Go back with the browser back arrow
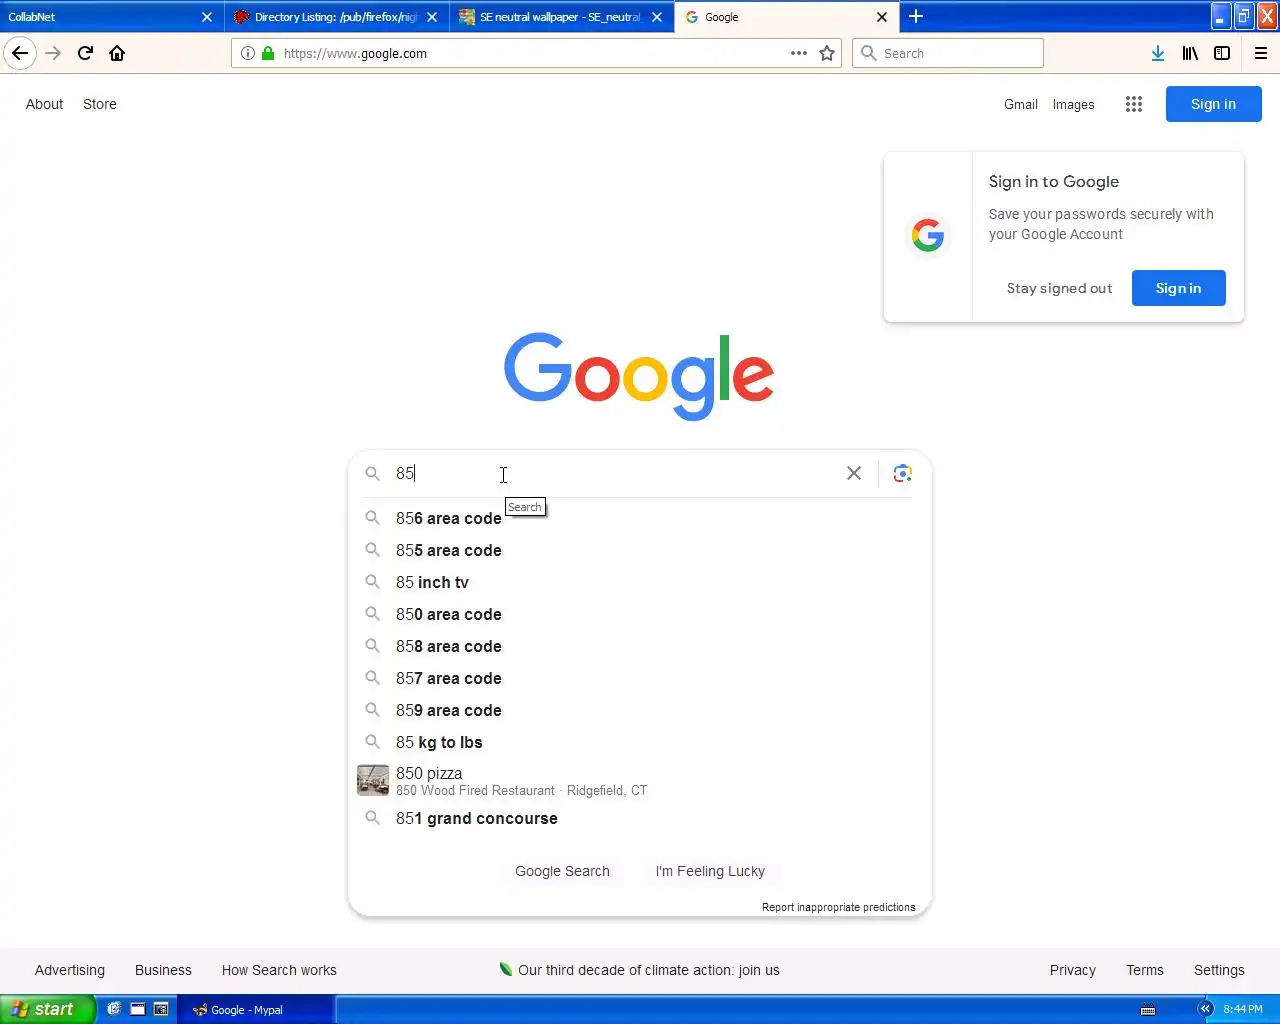The height and width of the screenshot is (1024, 1280). [x=20, y=53]
